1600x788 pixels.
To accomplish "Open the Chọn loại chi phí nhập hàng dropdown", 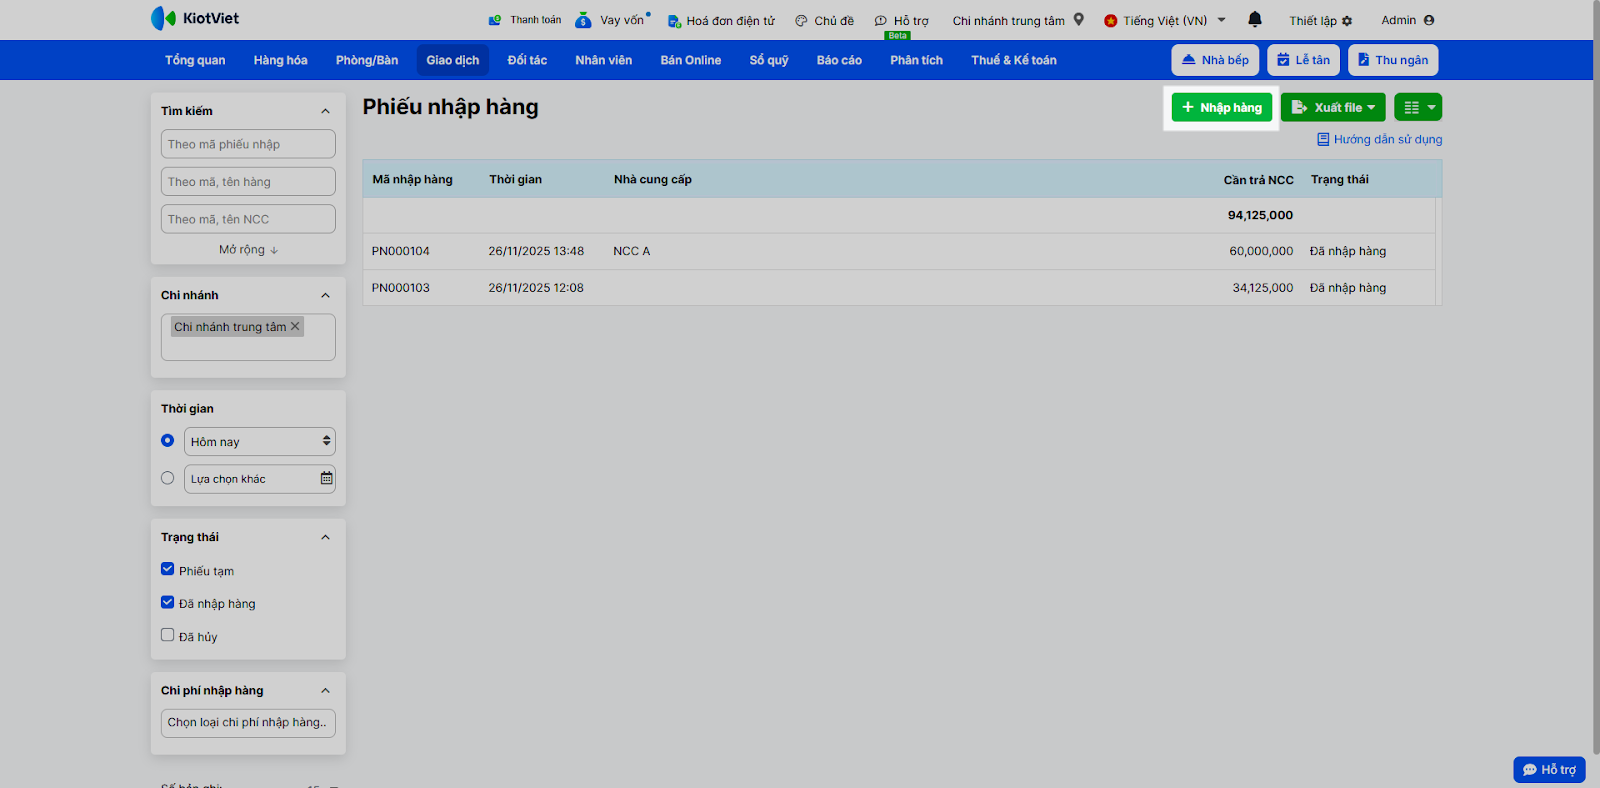I will click(248, 723).
